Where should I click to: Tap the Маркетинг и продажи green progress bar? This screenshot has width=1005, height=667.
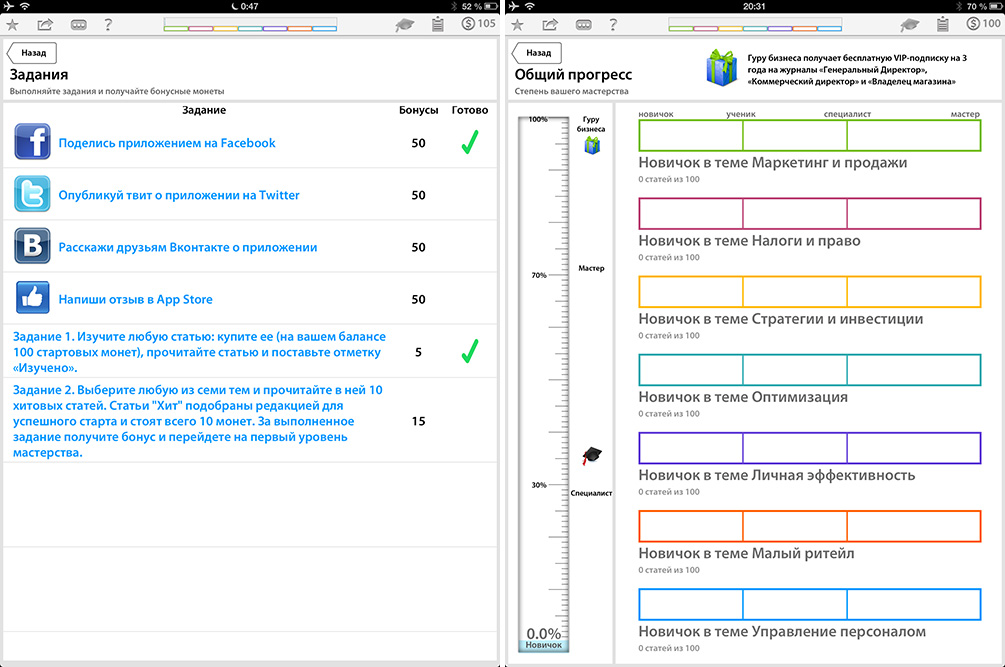(x=809, y=136)
